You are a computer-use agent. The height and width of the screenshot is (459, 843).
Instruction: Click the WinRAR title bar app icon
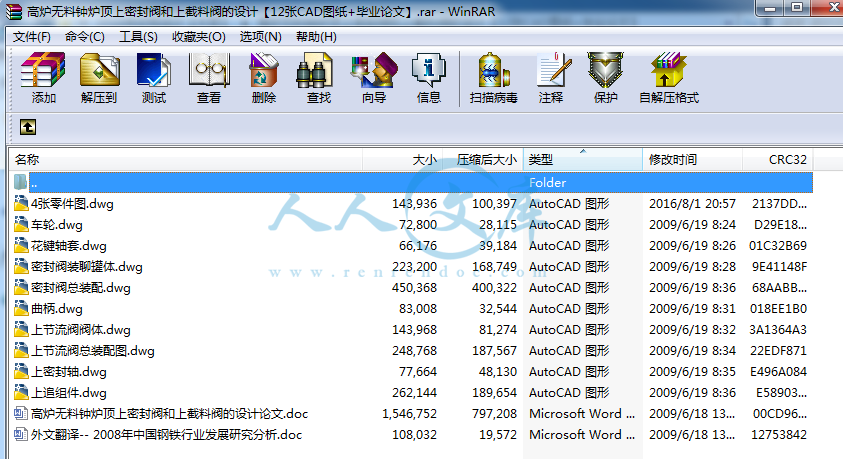[x=13, y=11]
